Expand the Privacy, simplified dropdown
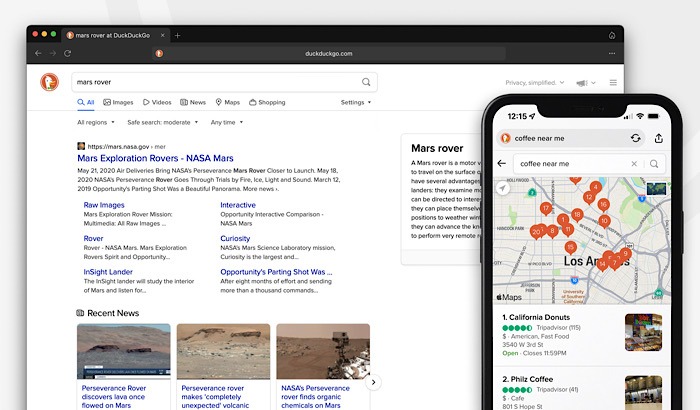 (535, 83)
